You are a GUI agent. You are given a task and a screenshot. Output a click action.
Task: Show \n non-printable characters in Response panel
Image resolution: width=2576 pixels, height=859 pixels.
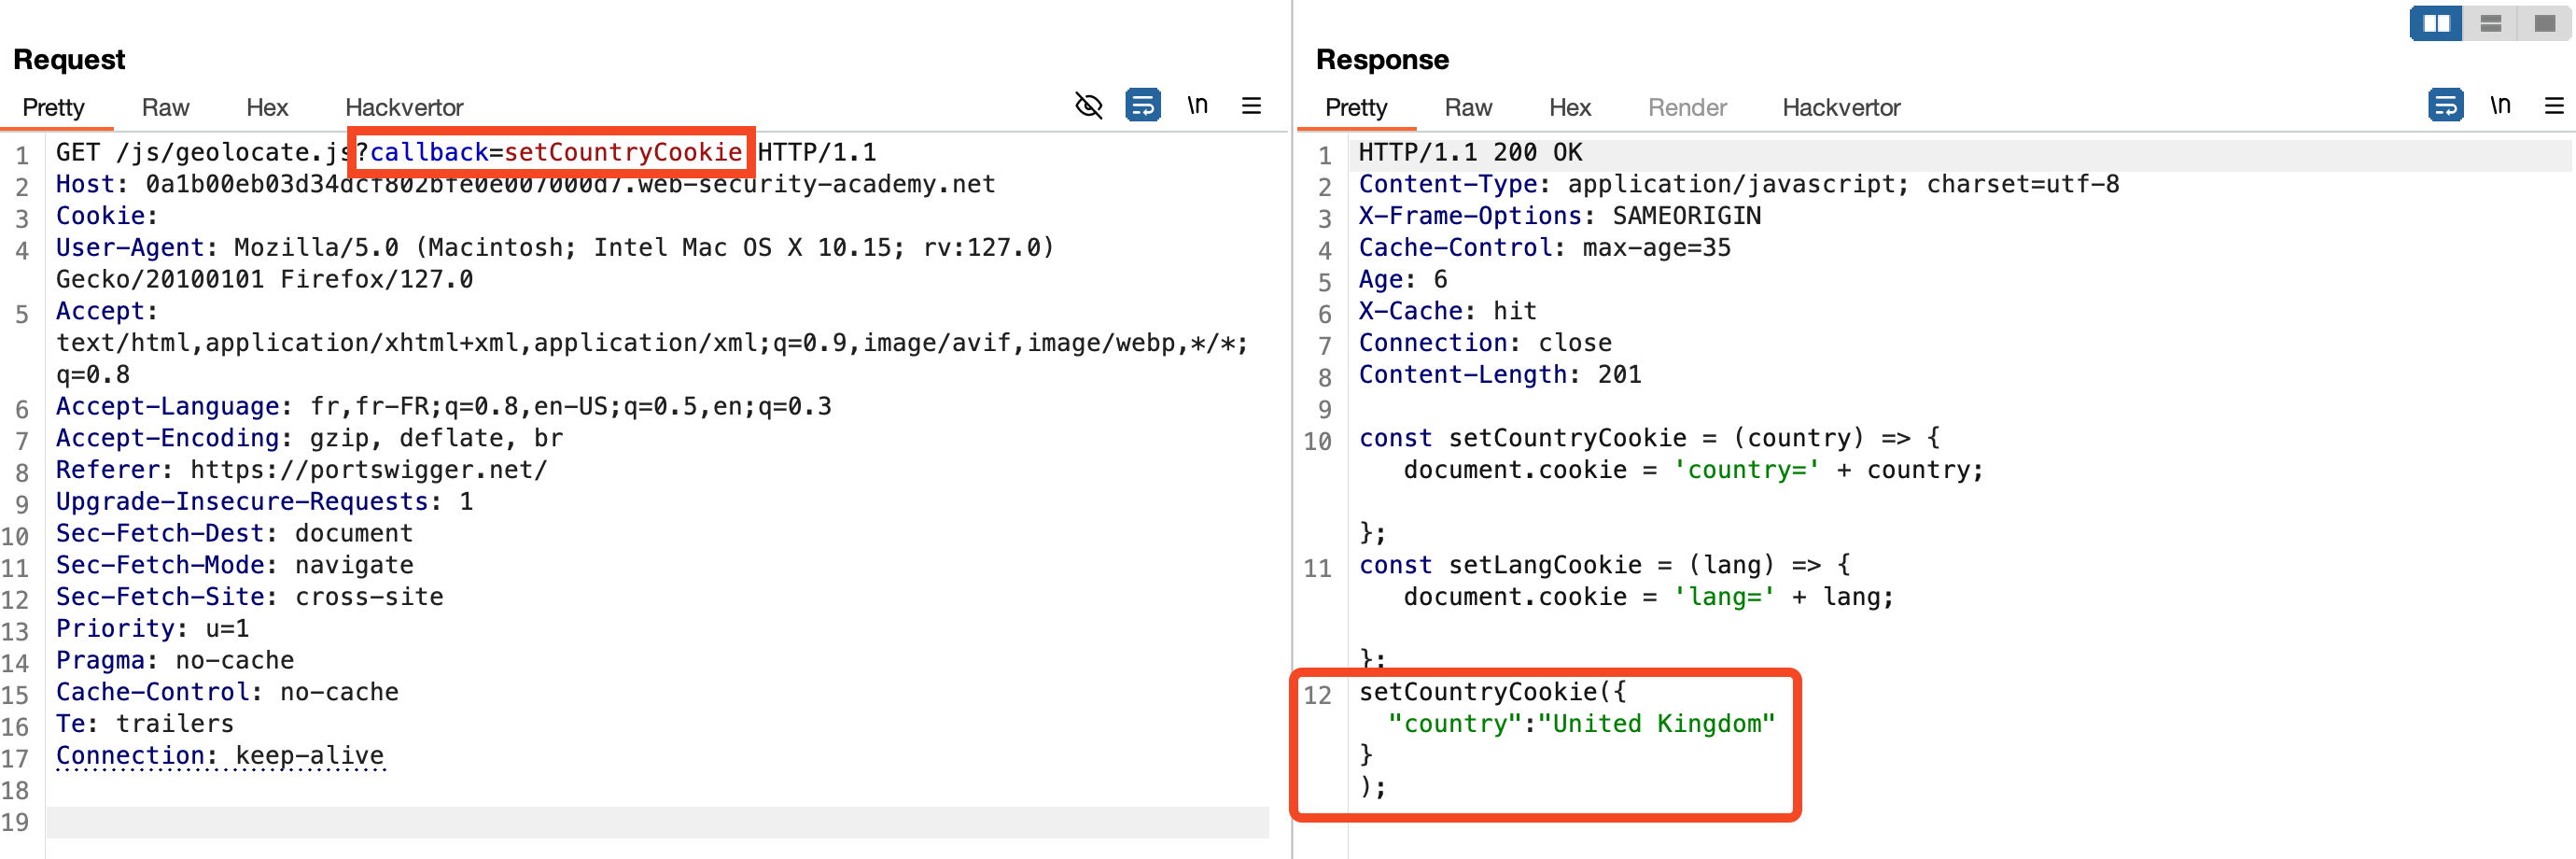click(x=2500, y=105)
